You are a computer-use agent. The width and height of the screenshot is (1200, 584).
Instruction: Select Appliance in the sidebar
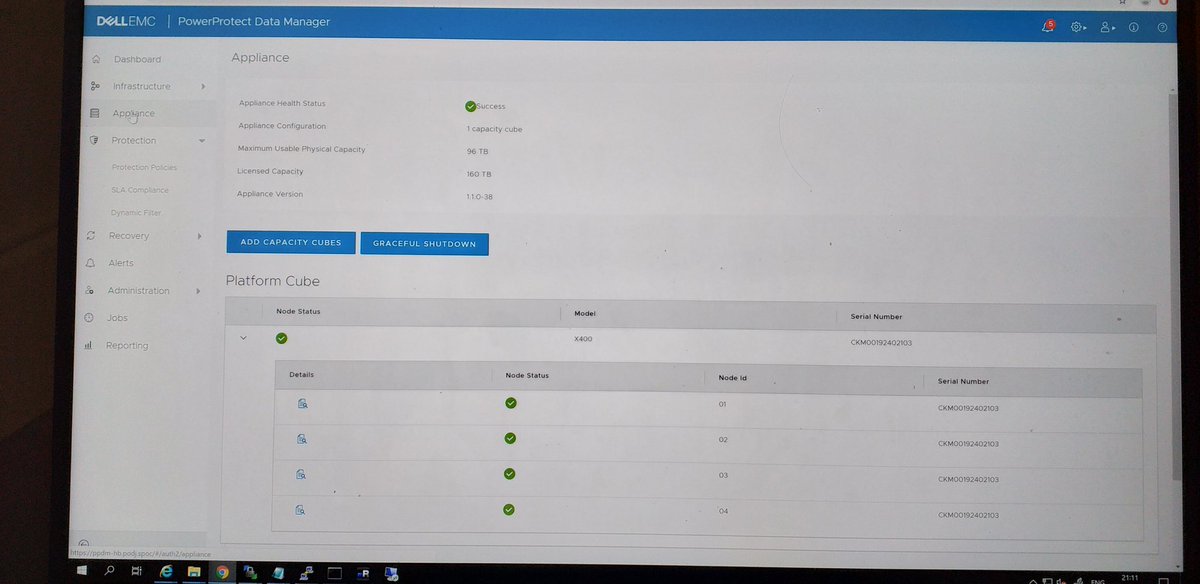pos(134,113)
